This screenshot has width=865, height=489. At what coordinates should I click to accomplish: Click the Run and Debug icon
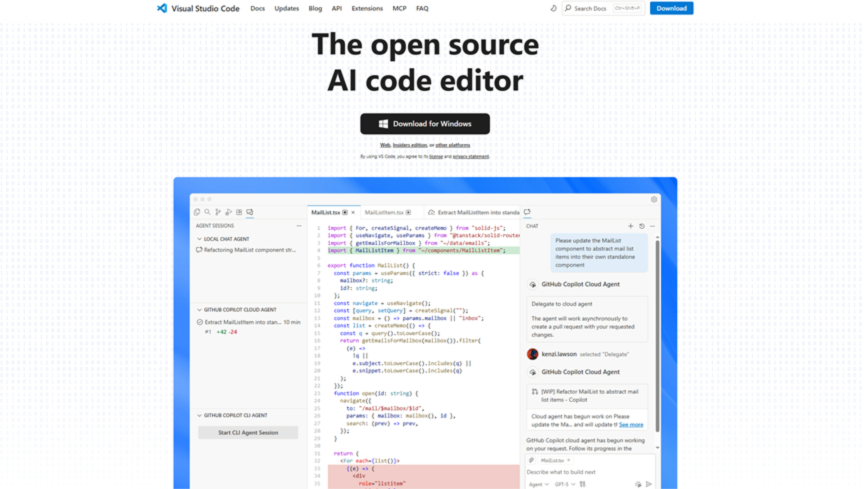click(x=228, y=212)
